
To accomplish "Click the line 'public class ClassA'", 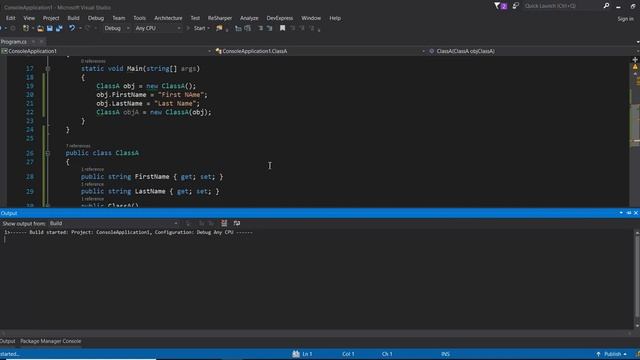I will [x=102, y=153].
